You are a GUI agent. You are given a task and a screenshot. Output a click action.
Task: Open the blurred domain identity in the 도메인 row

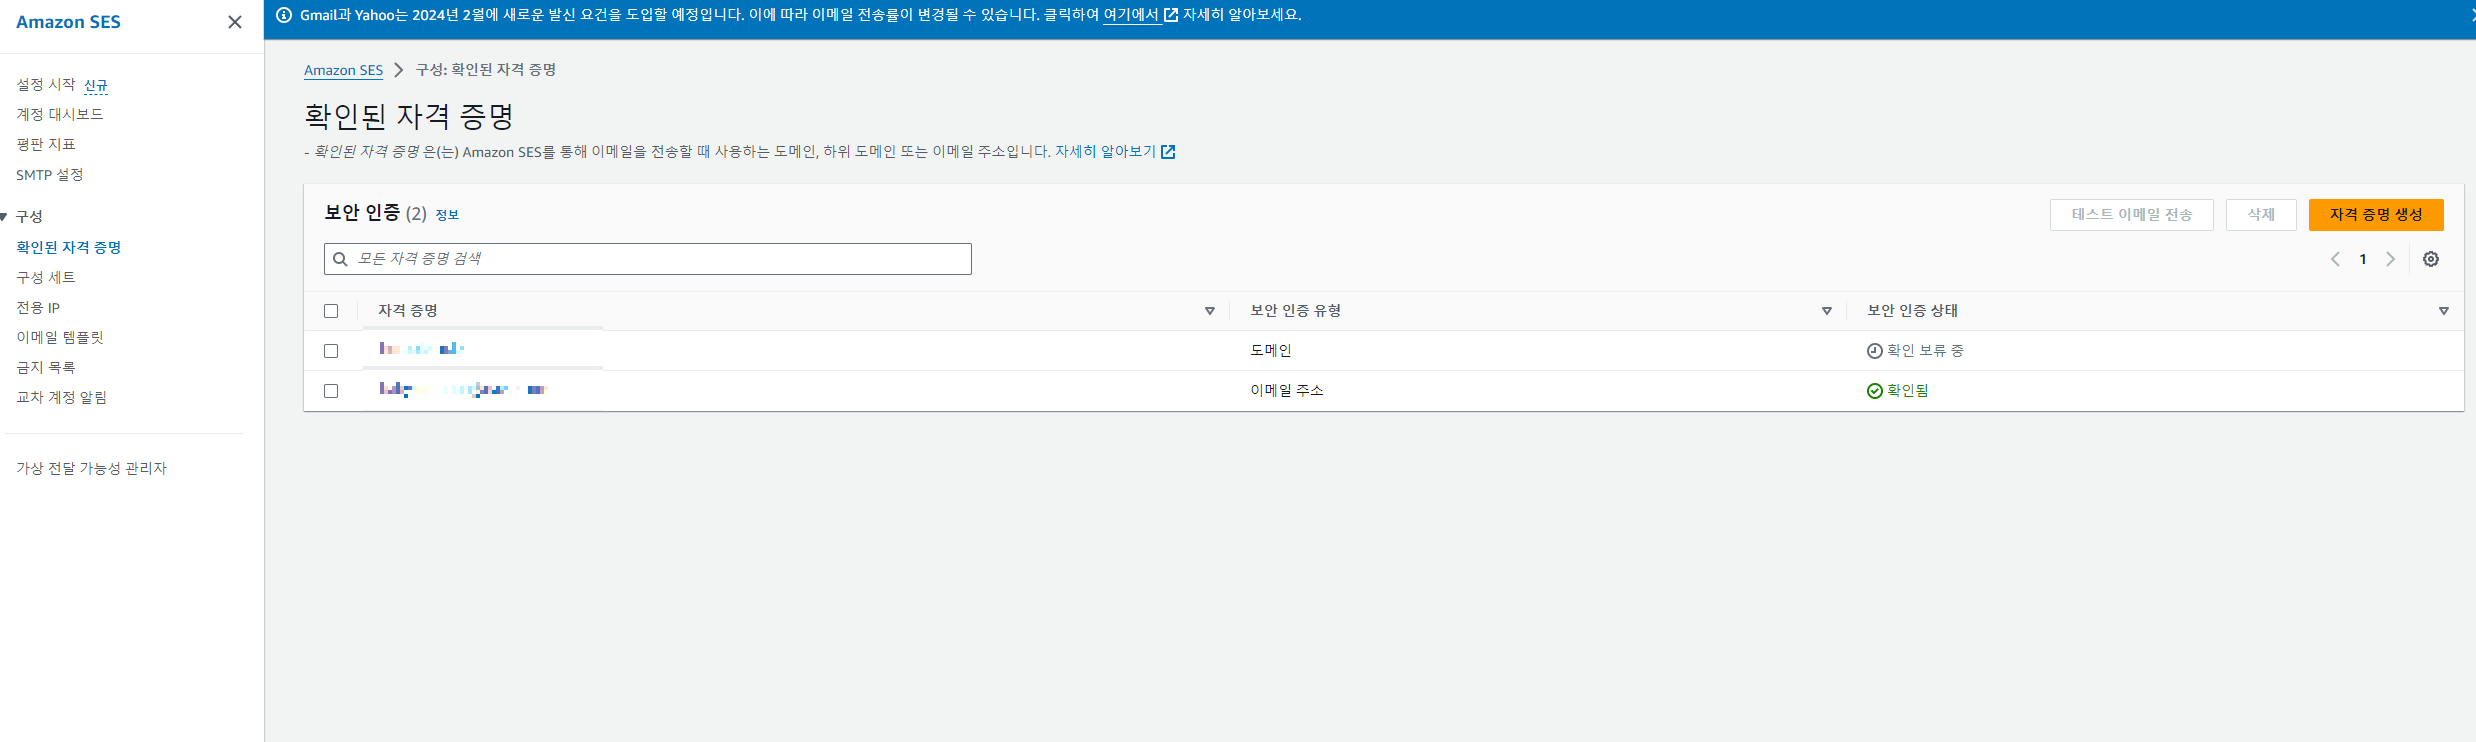422,349
